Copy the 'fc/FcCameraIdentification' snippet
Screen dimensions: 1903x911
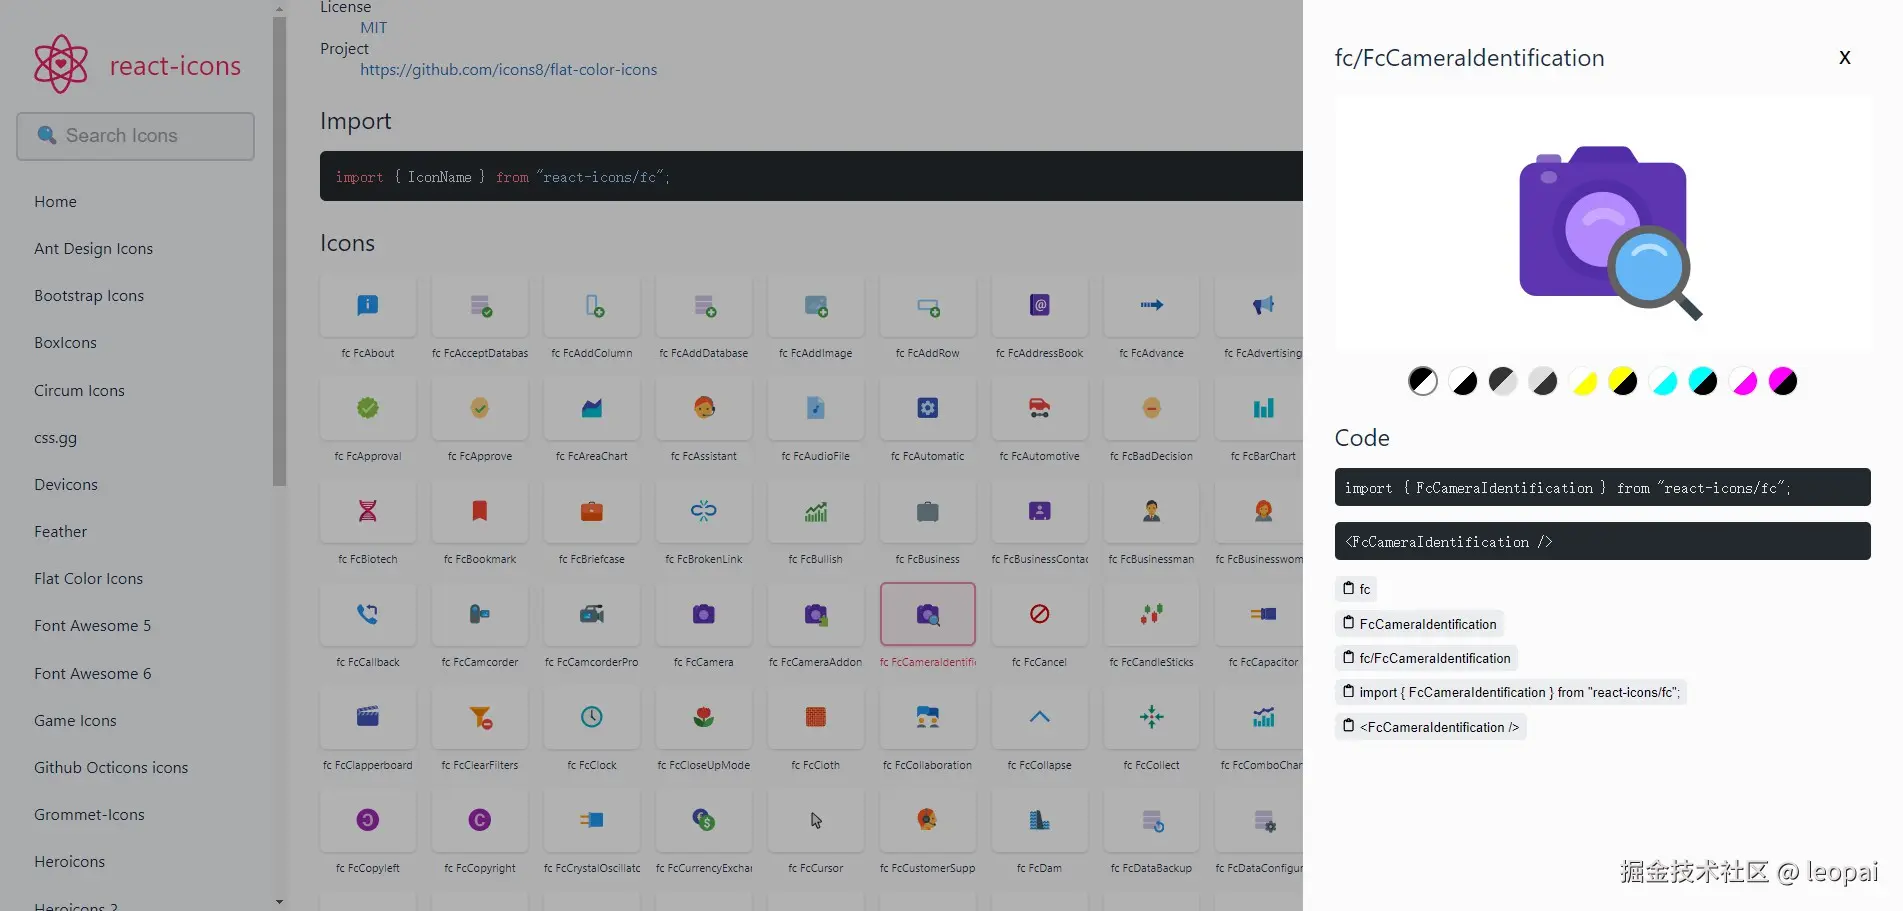1426,658
